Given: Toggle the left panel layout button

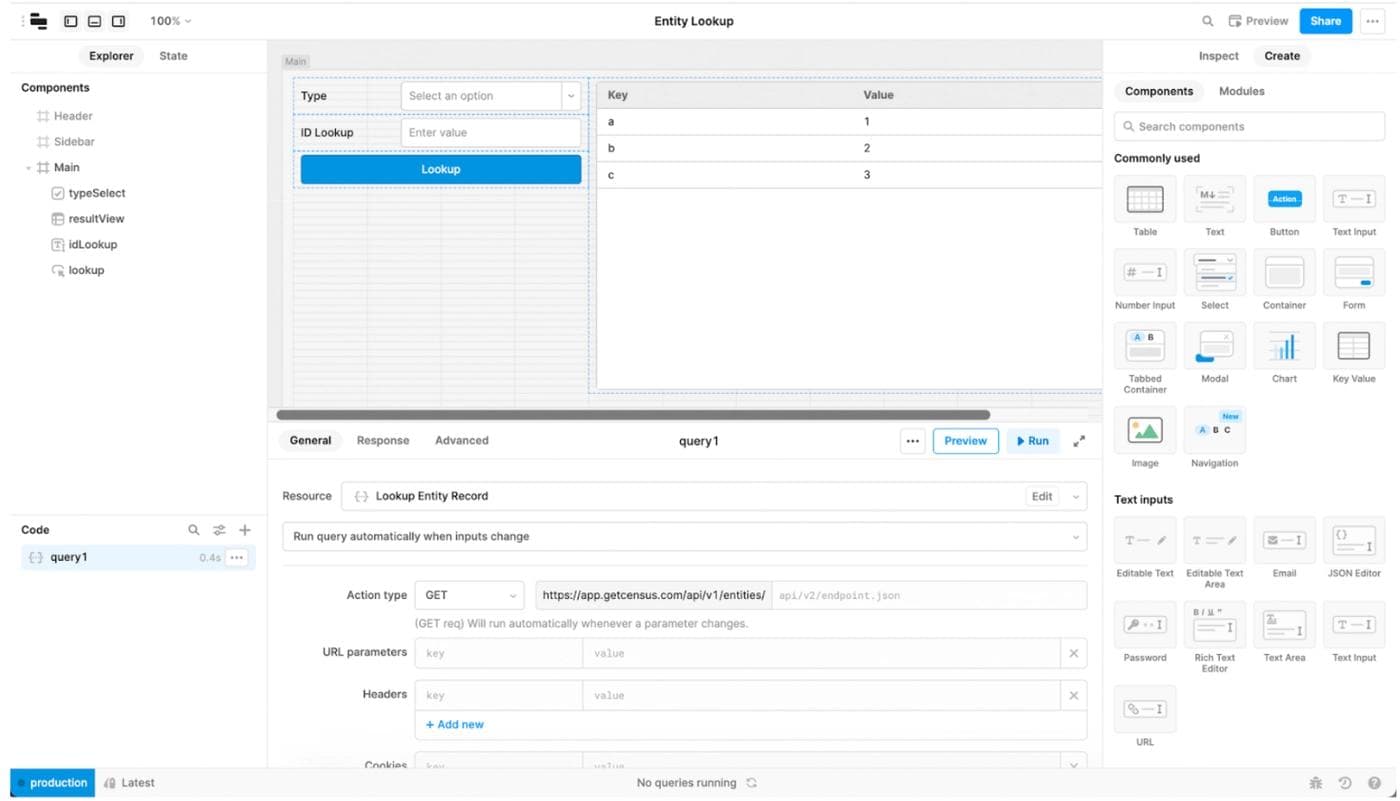Looking at the screenshot, I should click(70, 21).
